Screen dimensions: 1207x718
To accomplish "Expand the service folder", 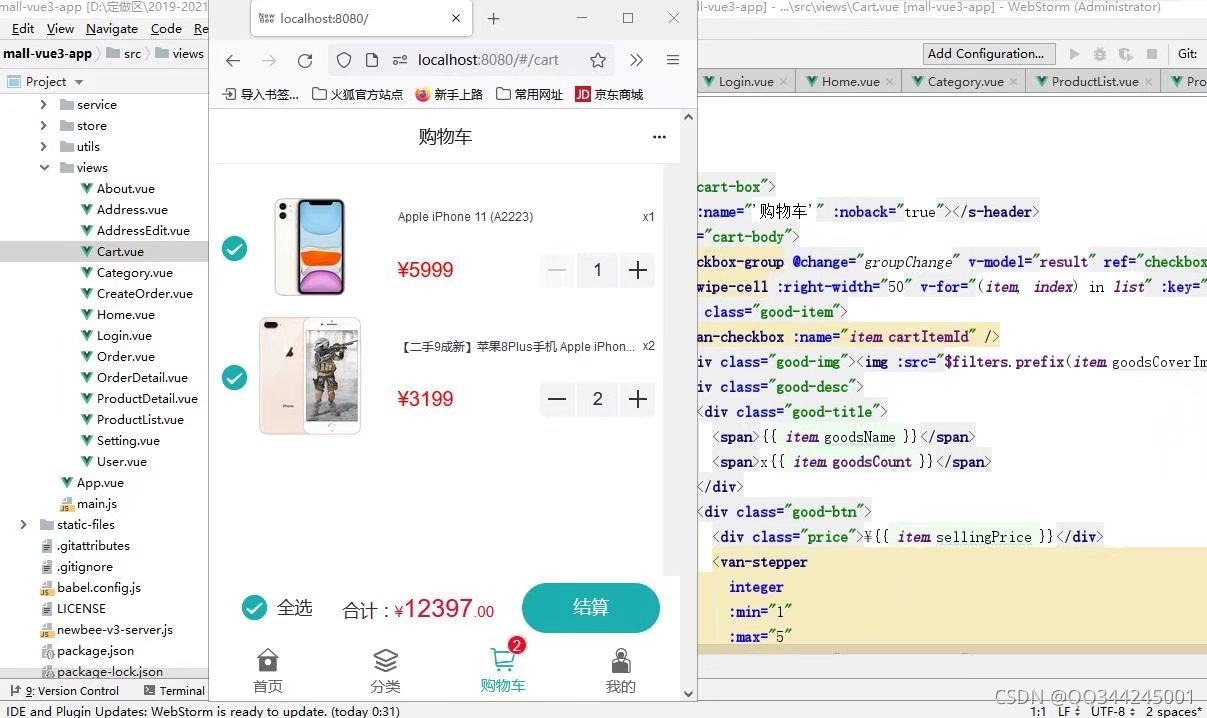I will pos(43,104).
